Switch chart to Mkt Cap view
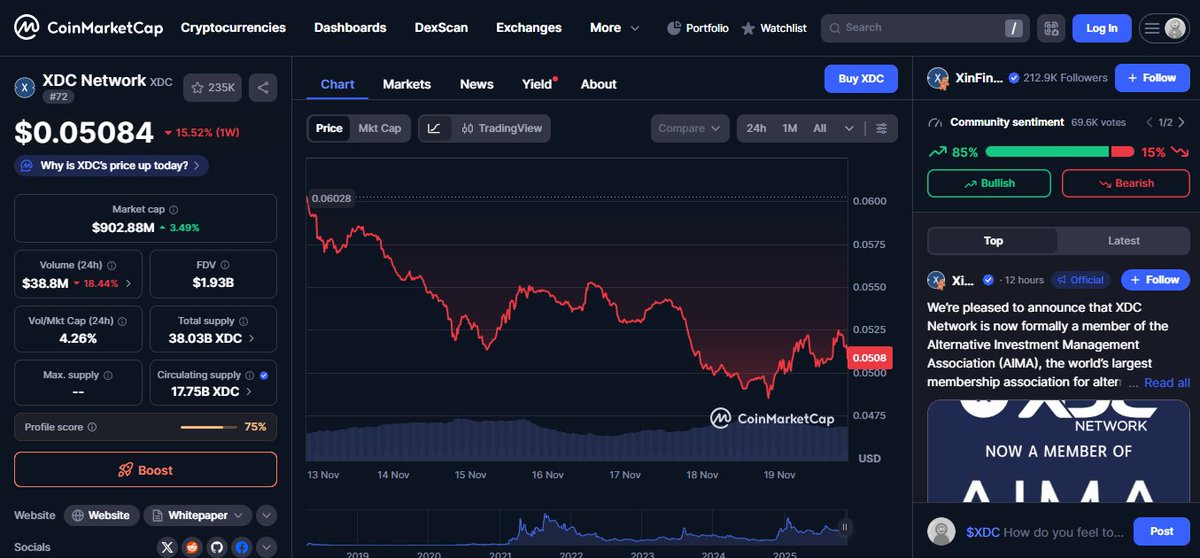Viewport: 1200px width, 558px height. click(x=380, y=128)
